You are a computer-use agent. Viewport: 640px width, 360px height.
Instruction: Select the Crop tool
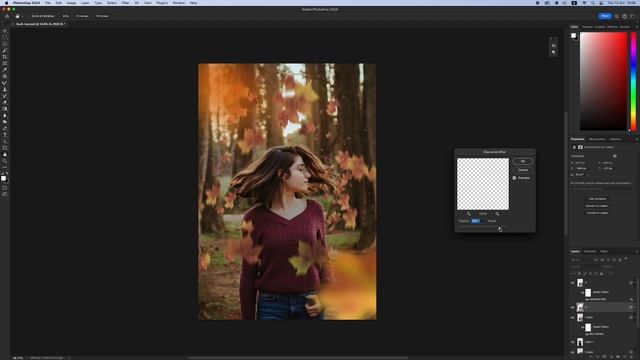coord(4,57)
